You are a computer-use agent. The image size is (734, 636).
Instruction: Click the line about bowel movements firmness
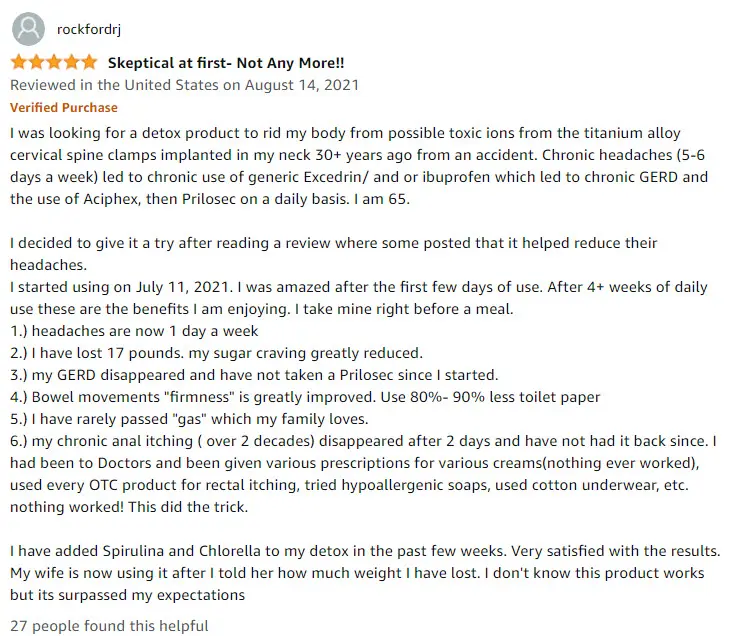tap(305, 397)
